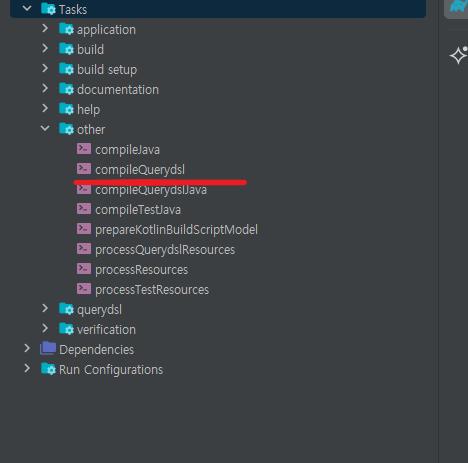This screenshot has width=468, height=463.
Task: Click the compileTestJava task icon
Action: click(84, 209)
